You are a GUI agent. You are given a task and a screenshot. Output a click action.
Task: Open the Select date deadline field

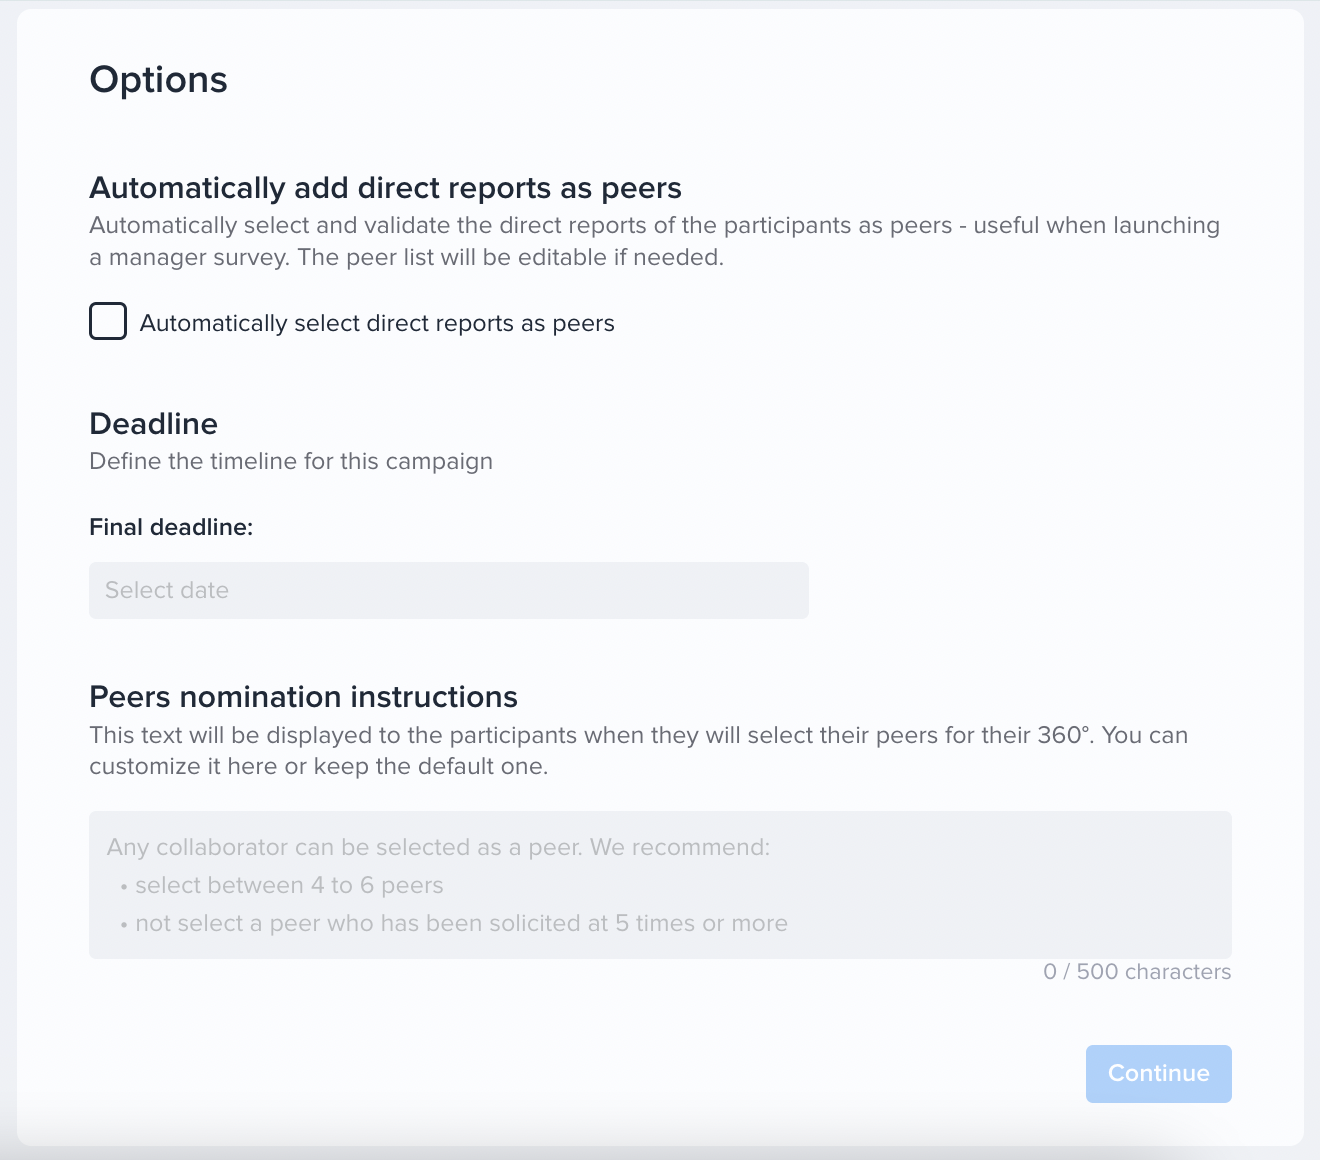[449, 590]
